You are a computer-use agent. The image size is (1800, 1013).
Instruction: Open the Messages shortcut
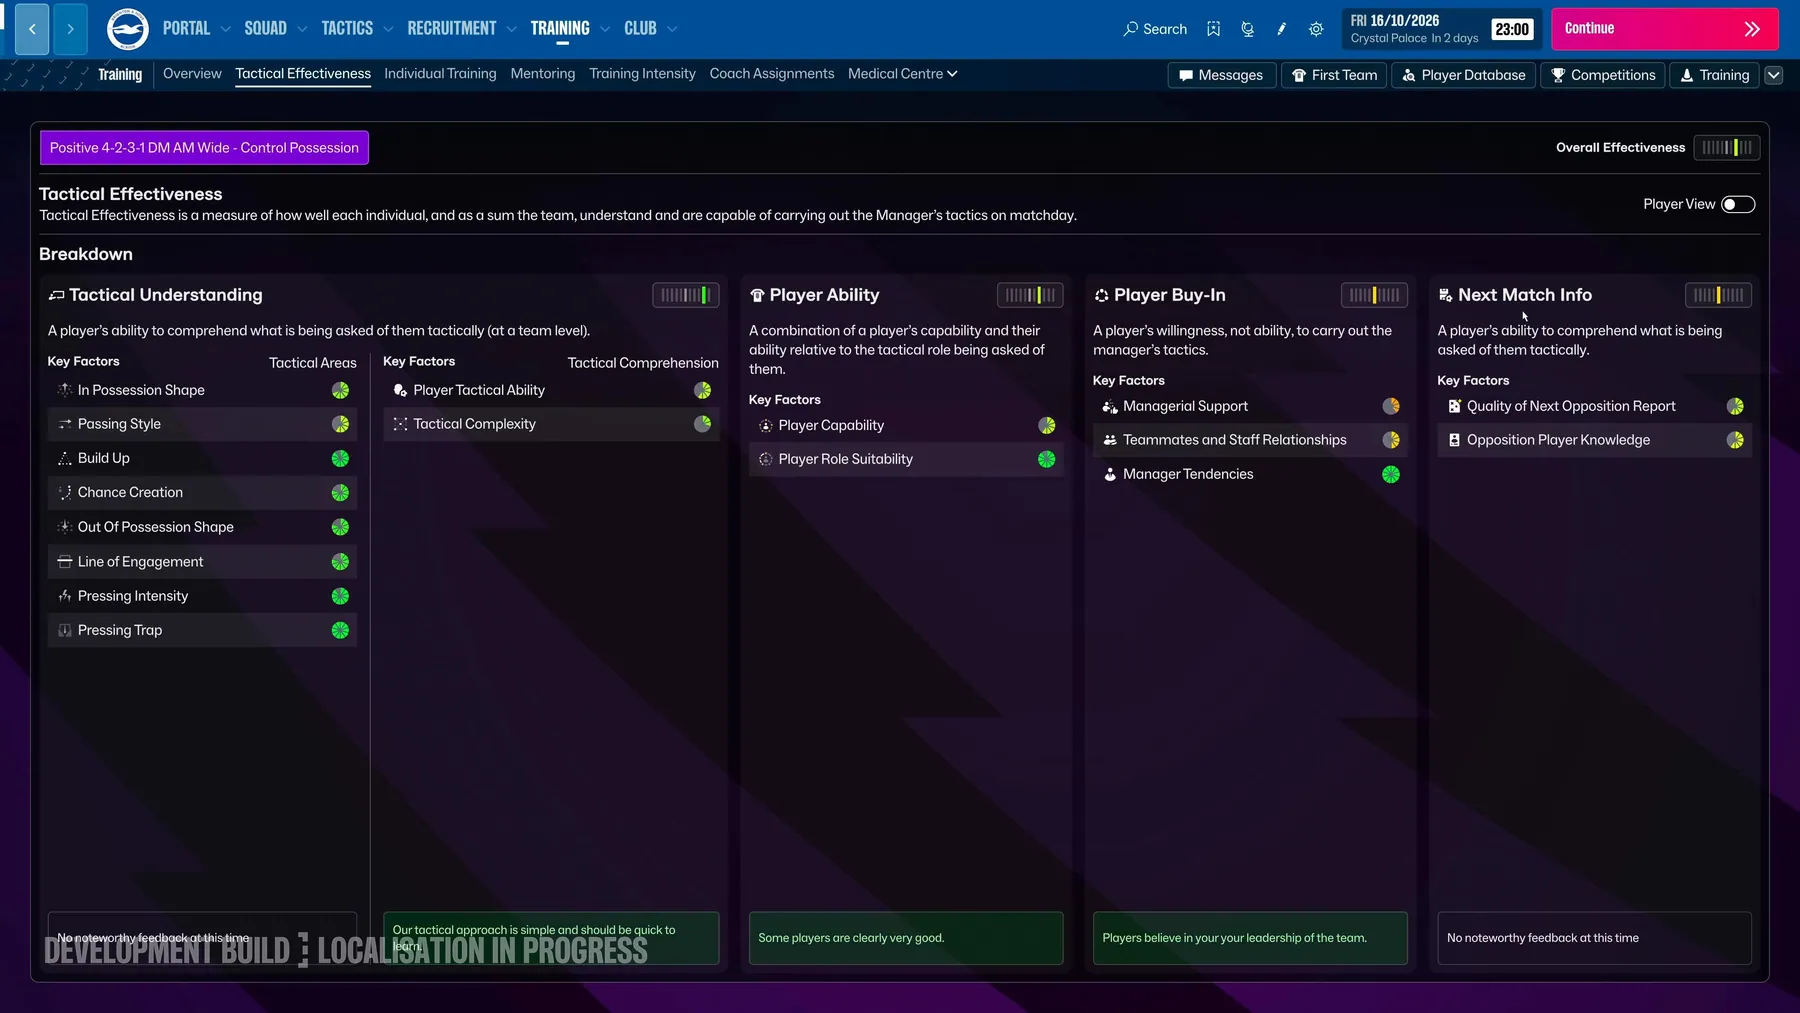coord(1222,75)
